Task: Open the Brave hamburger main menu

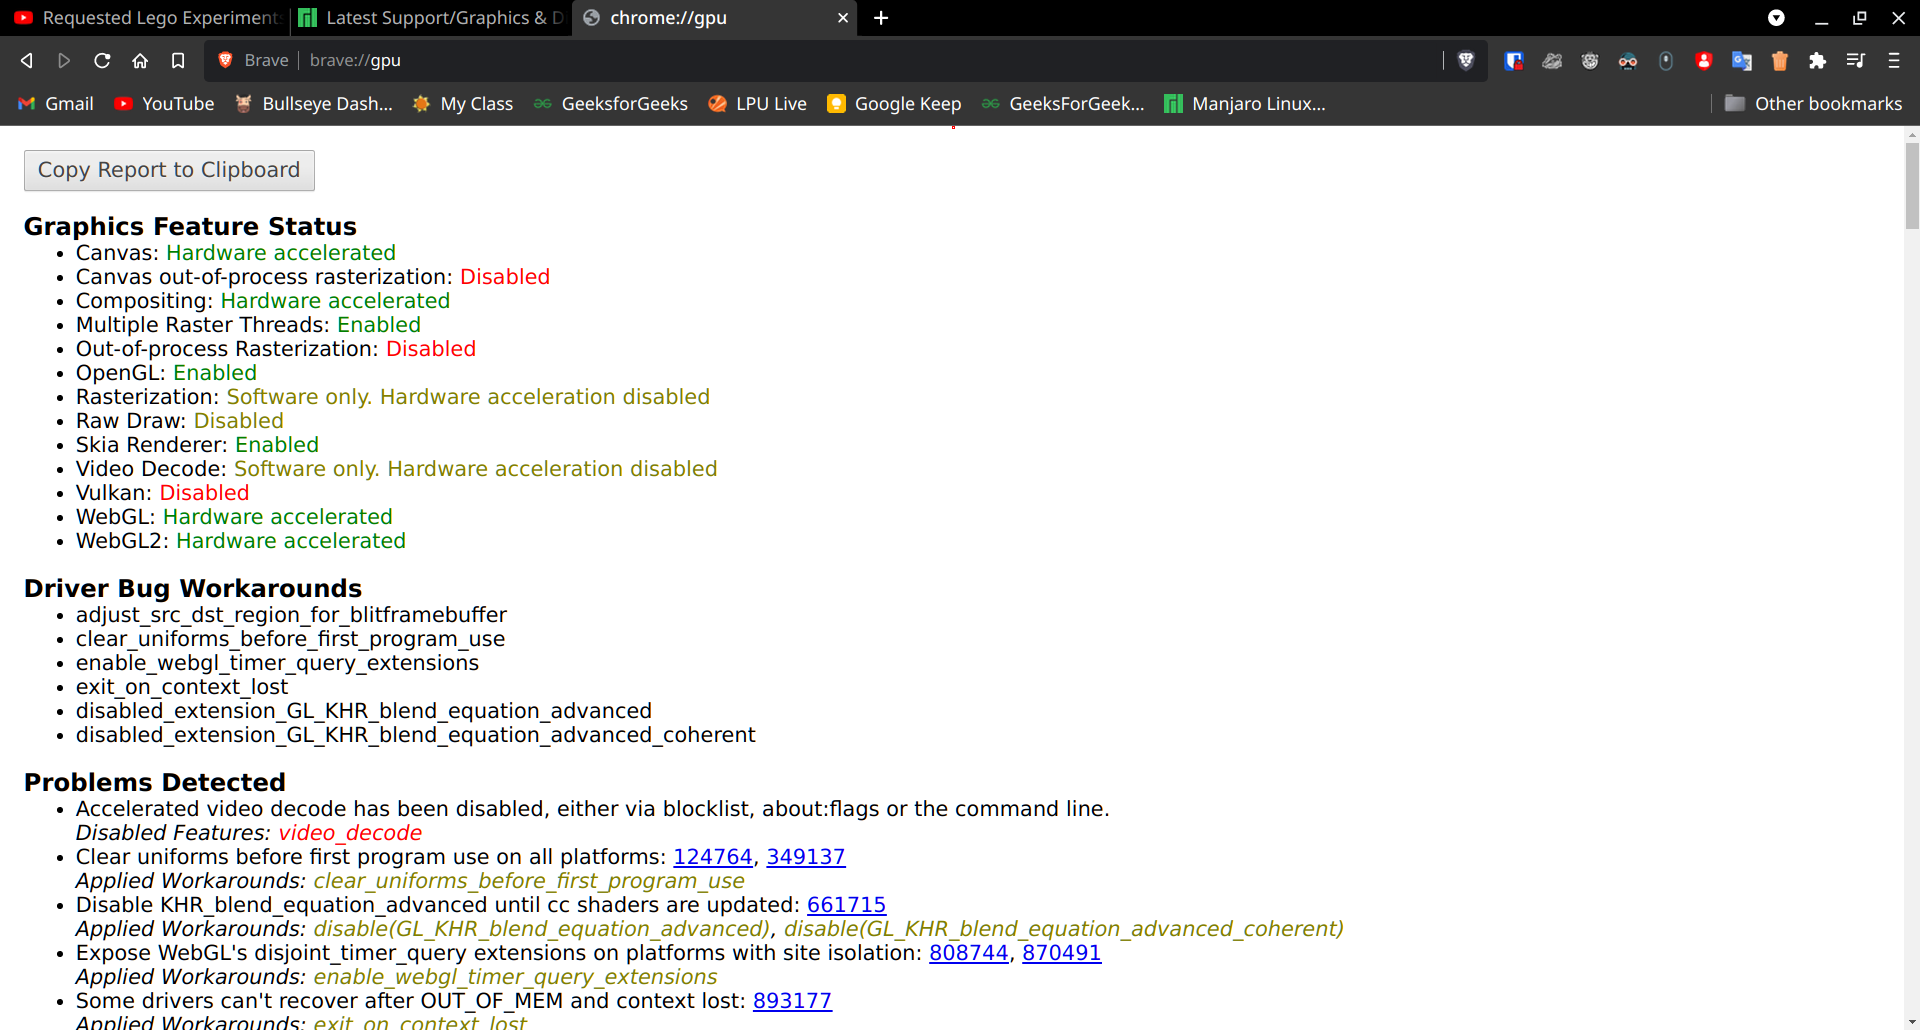Action: point(1894,61)
